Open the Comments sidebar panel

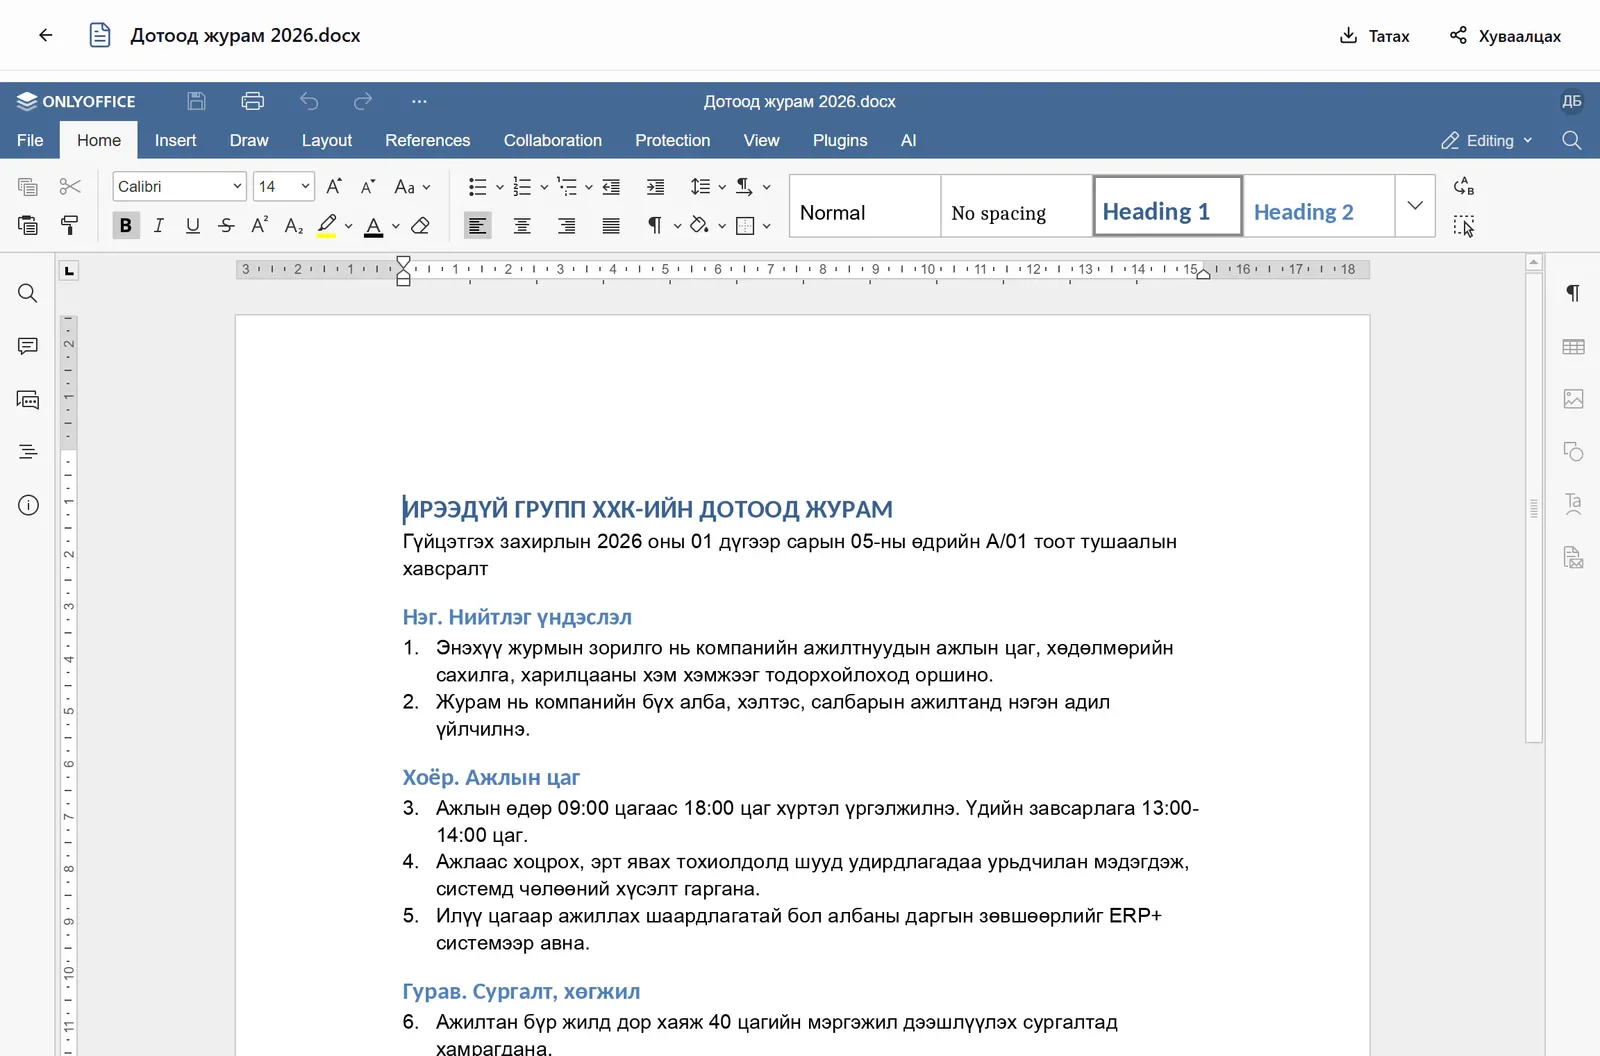(28, 346)
